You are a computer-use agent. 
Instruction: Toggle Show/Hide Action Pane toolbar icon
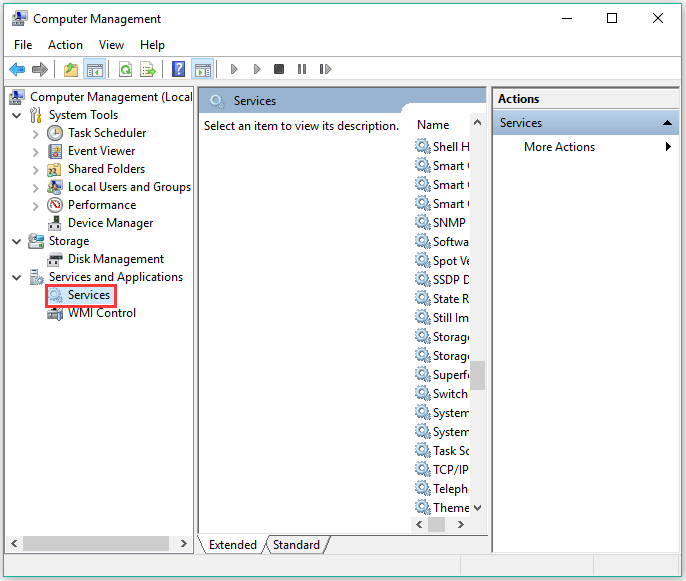[x=203, y=69]
